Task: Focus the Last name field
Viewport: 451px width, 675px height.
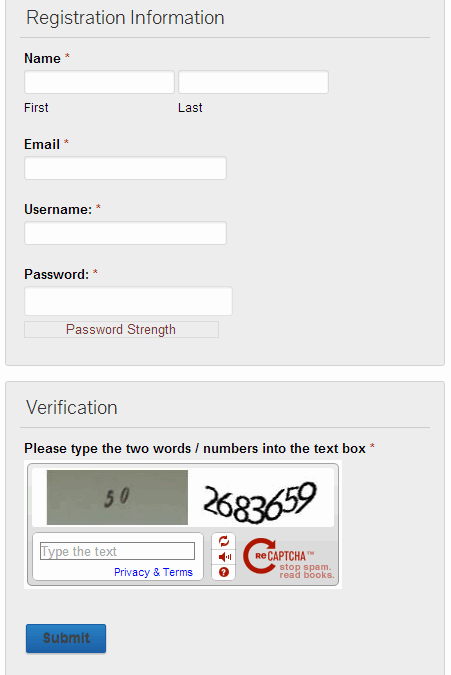Action: [x=253, y=82]
